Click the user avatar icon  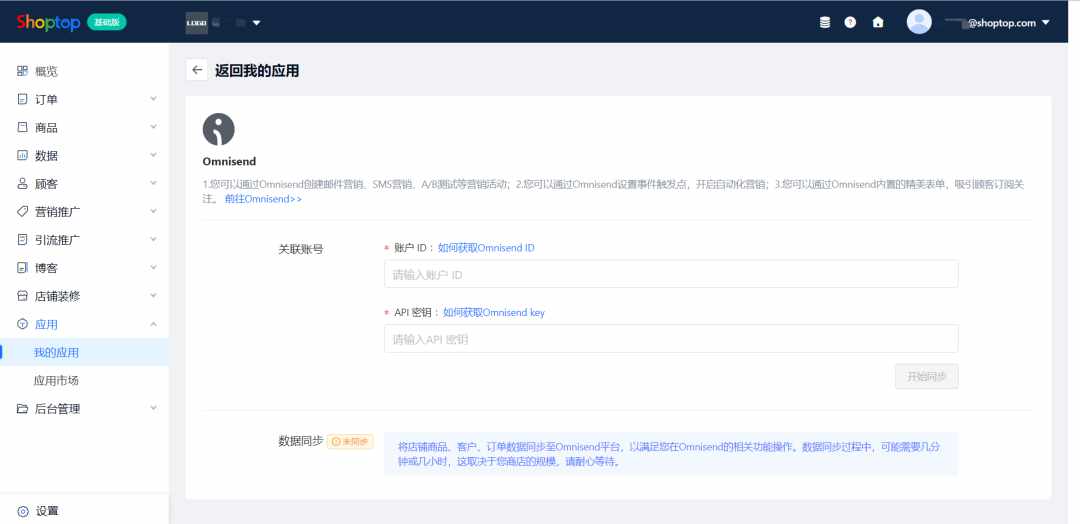(919, 22)
